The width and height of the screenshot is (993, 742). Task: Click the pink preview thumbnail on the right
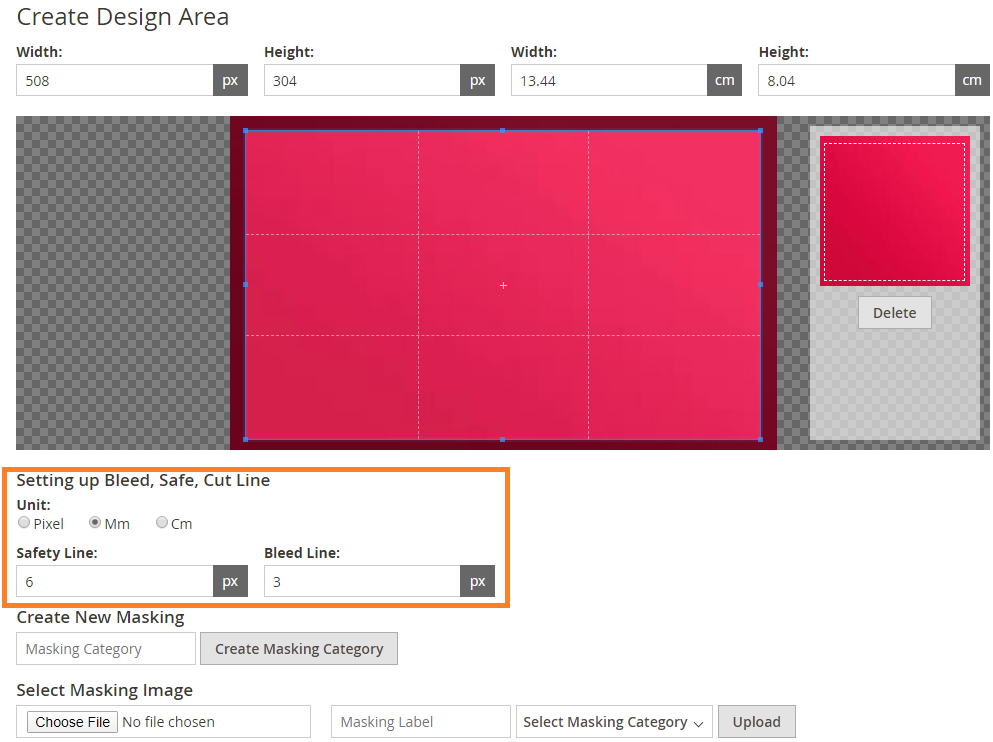tap(894, 210)
